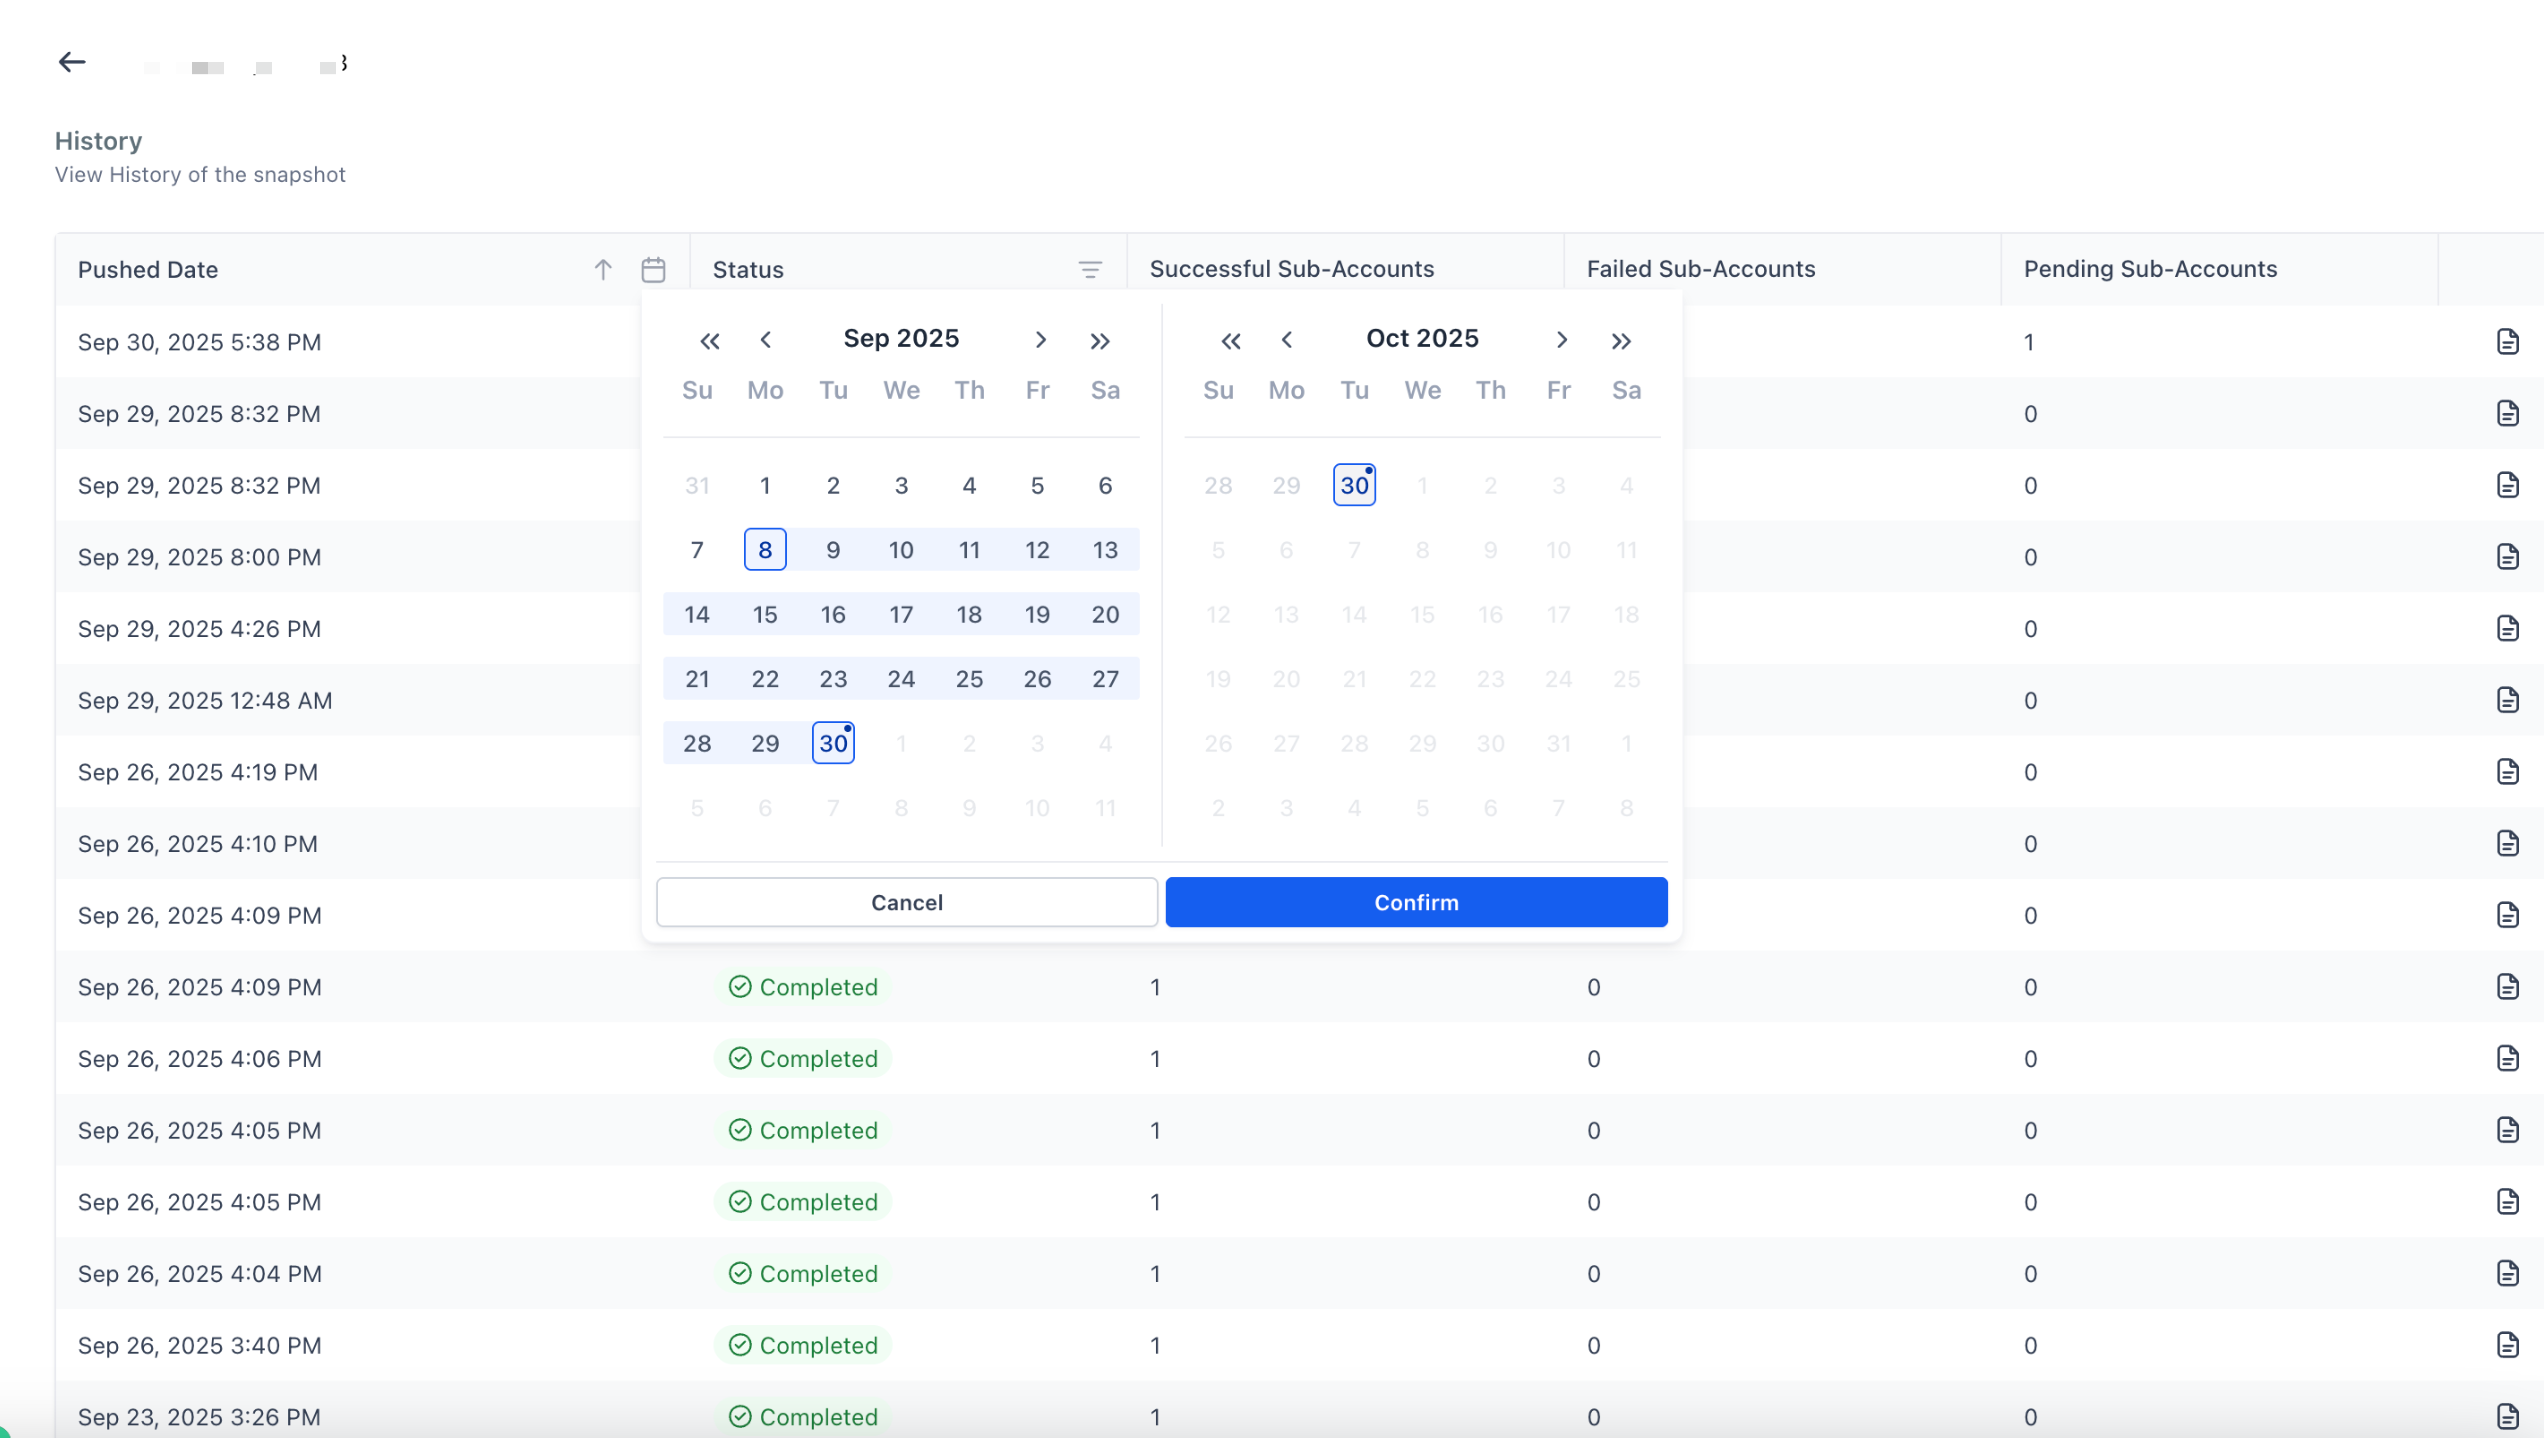Viewport: 2544px width, 1438px height.
Task: Jump back a year in Sep 2025 calendar
Action: (710, 341)
